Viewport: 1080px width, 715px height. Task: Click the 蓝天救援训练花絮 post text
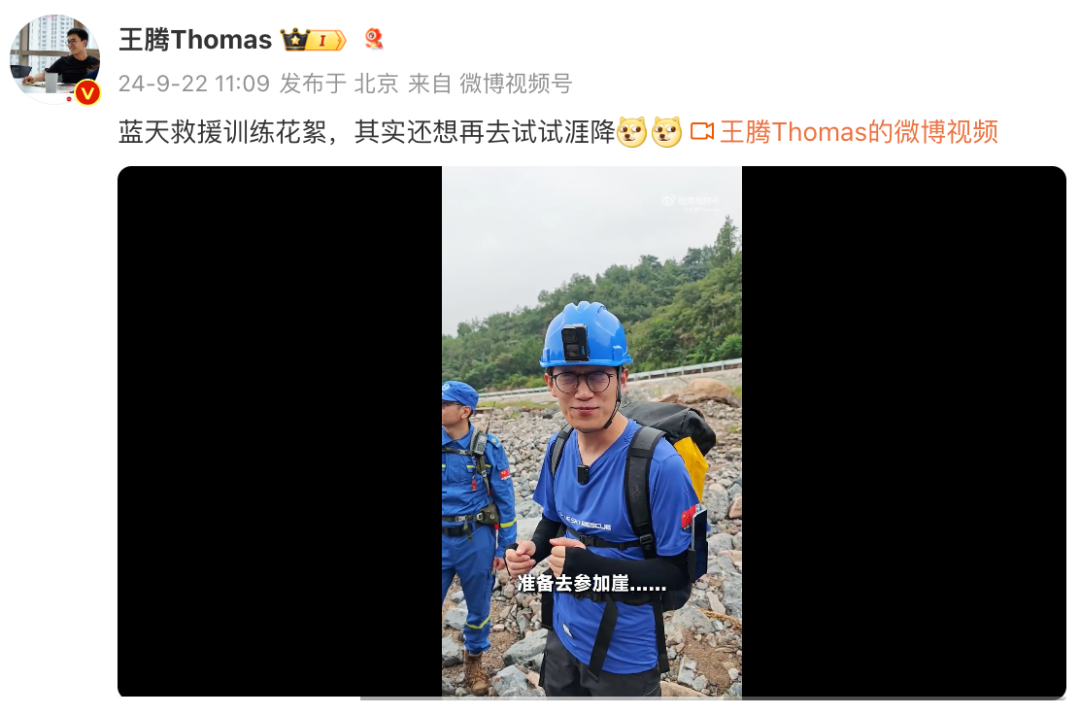click(222, 132)
